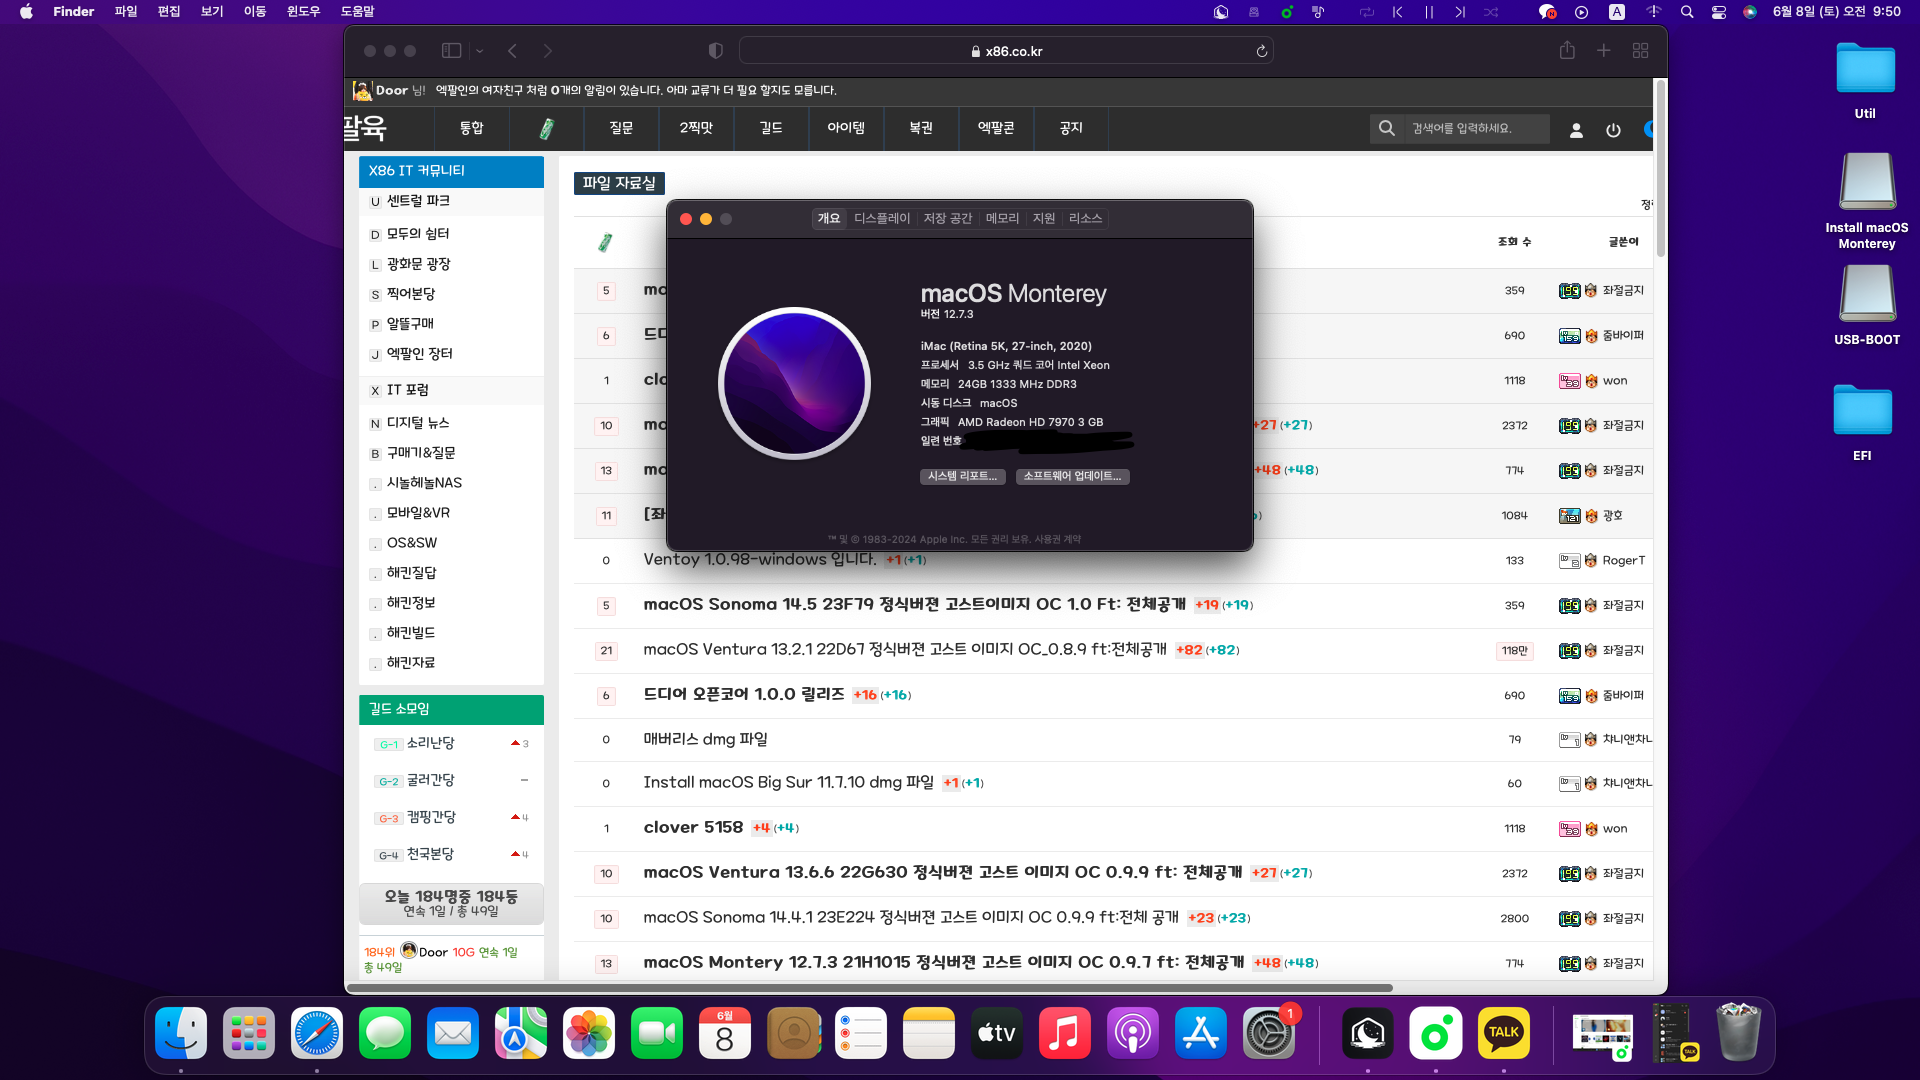
Task: Open 소리난당 guild link
Action: (x=430, y=743)
